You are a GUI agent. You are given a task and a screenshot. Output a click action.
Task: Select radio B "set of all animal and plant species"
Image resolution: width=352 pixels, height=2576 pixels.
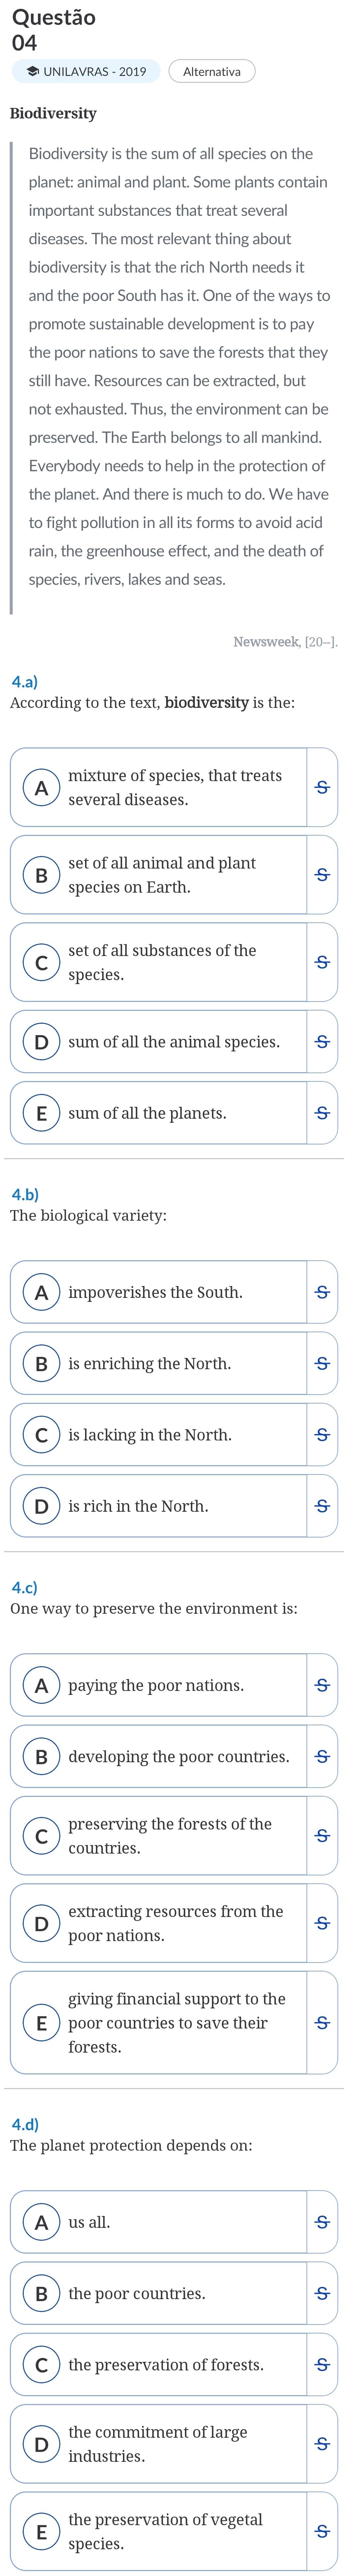(41, 875)
